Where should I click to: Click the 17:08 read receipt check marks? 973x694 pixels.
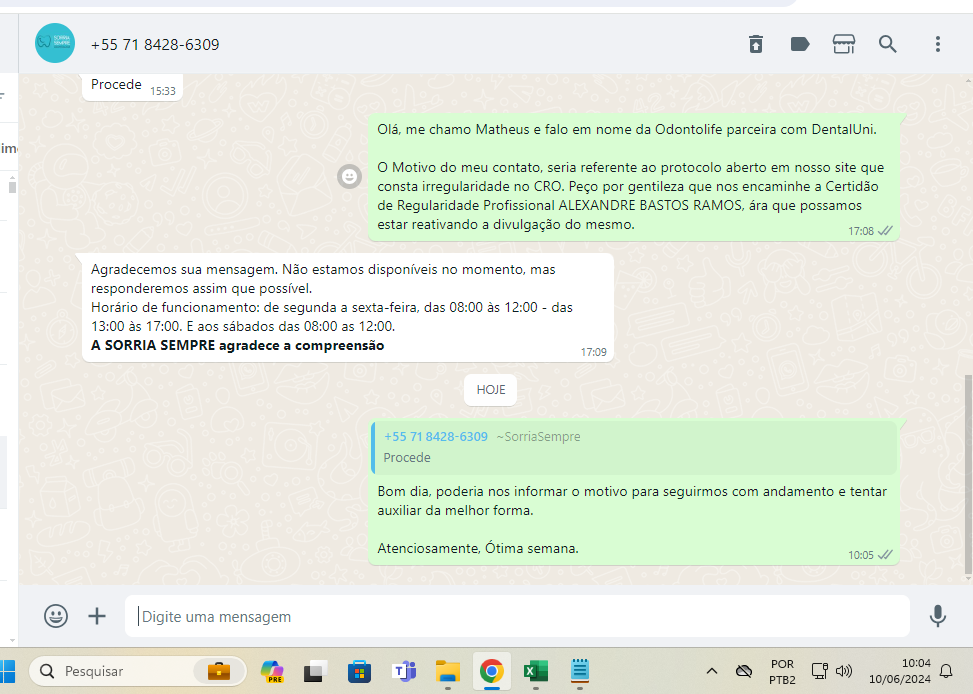(886, 231)
